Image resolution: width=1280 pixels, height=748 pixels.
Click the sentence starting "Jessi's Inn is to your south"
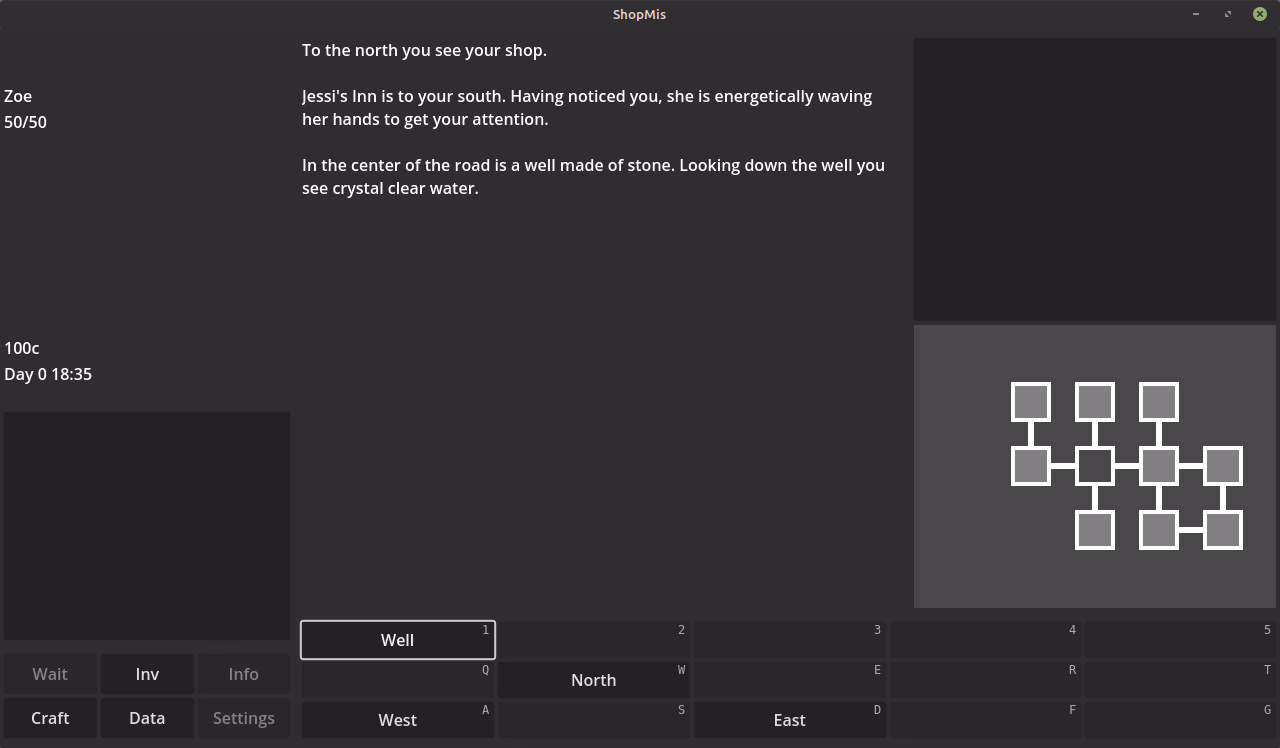point(587,108)
